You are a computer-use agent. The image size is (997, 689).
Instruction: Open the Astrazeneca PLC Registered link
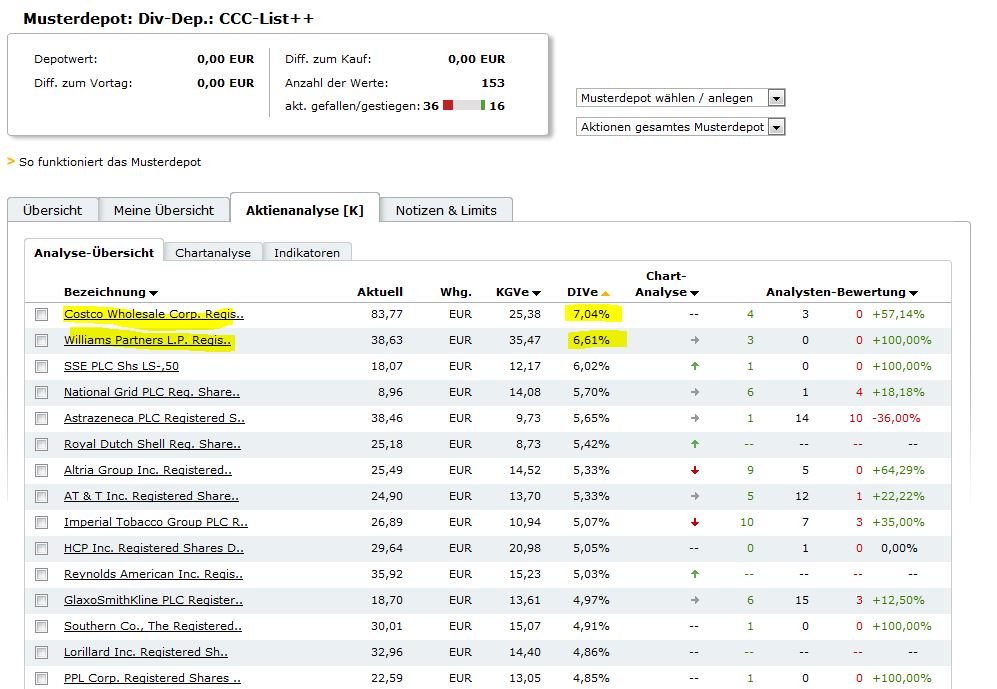(x=155, y=418)
